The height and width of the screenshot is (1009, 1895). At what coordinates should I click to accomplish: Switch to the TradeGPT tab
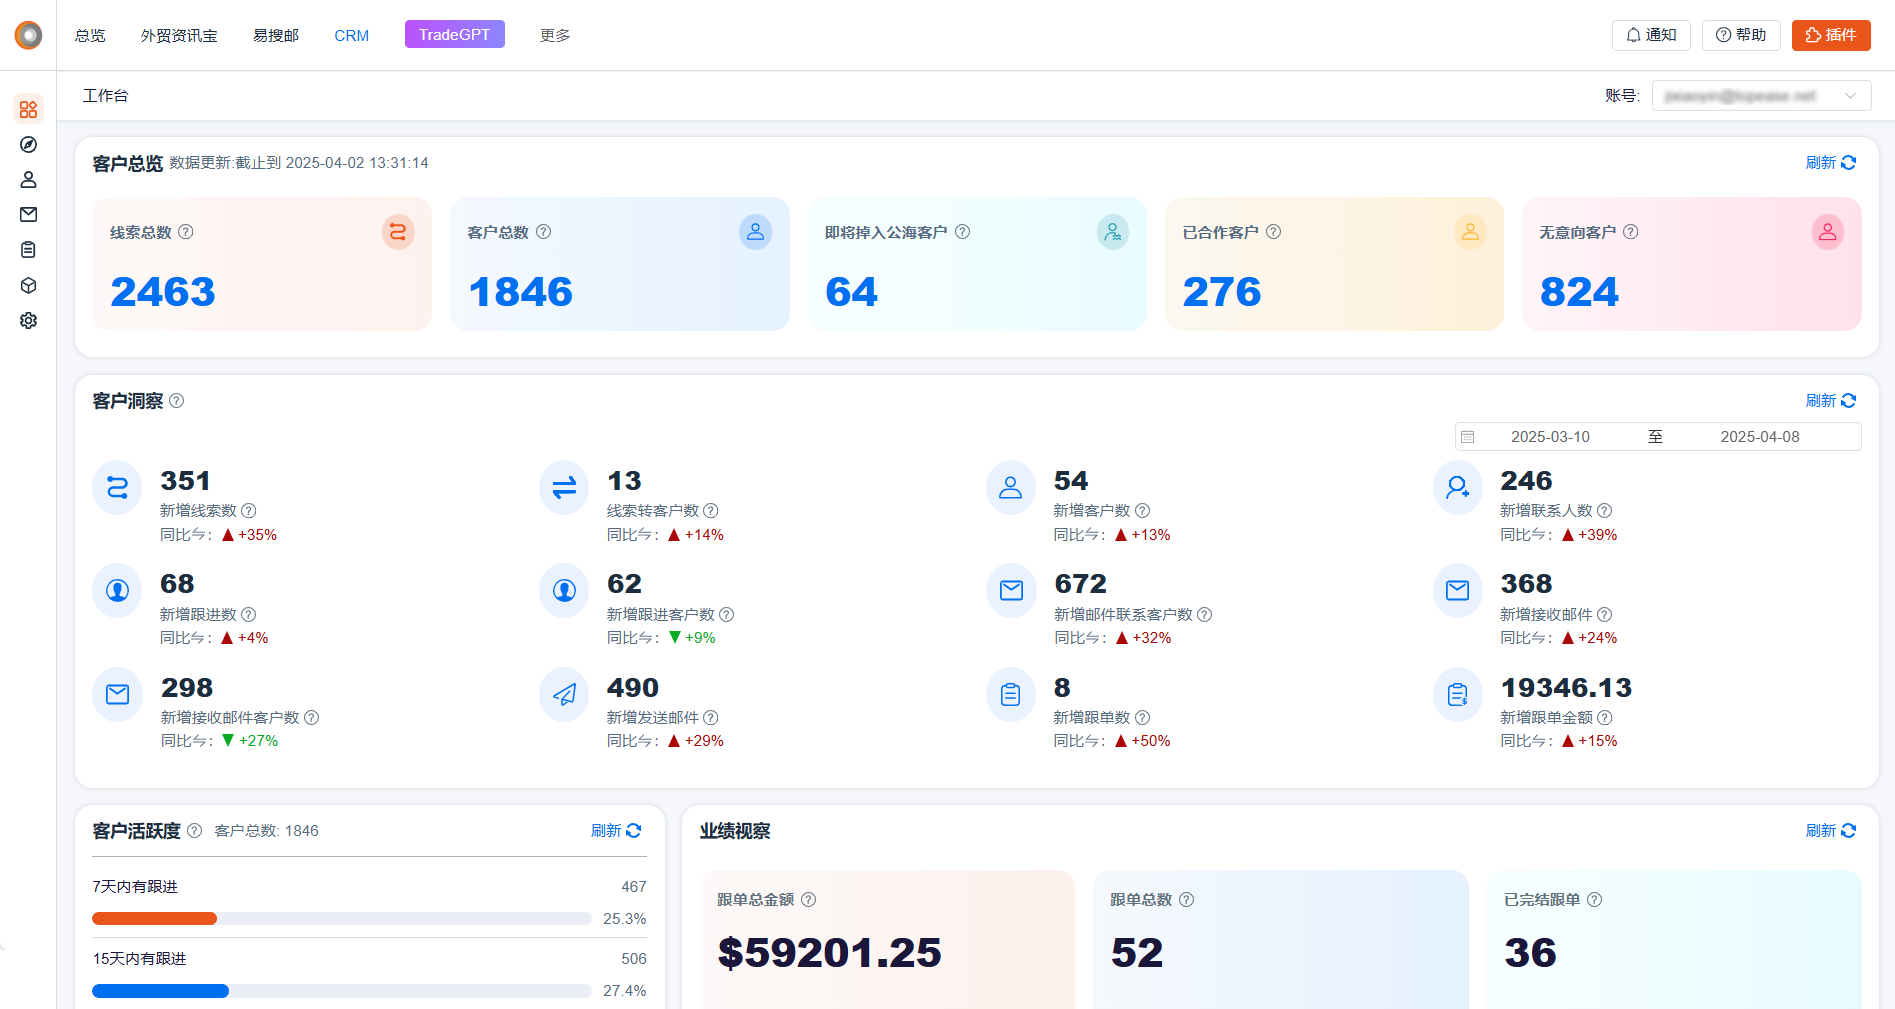pyautogui.click(x=454, y=33)
